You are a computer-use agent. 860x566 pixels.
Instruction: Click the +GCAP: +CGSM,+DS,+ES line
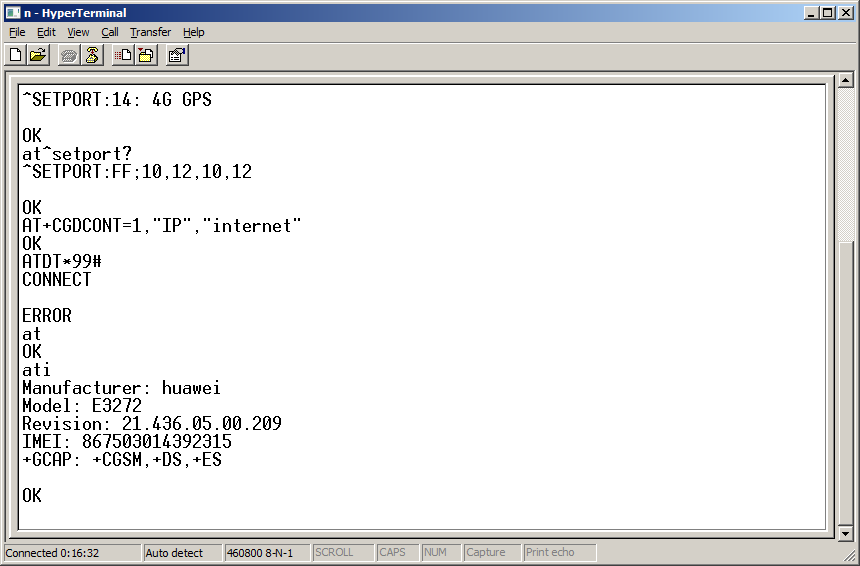(122, 460)
